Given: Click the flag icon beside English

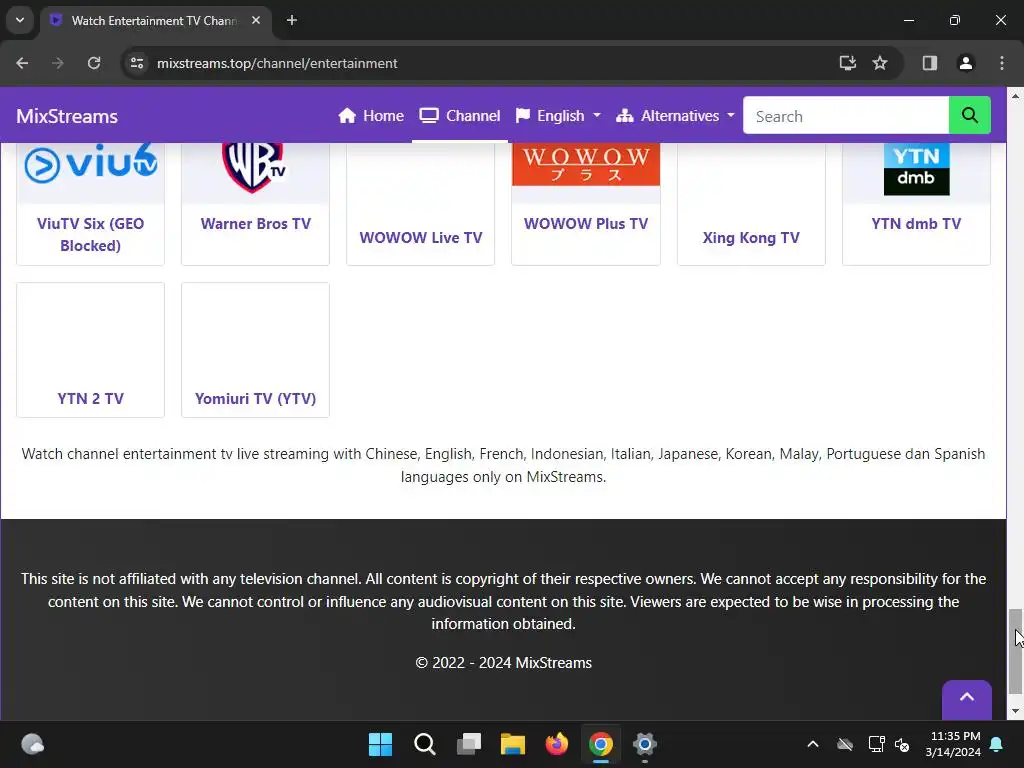Looking at the screenshot, I should pos(522,116).
